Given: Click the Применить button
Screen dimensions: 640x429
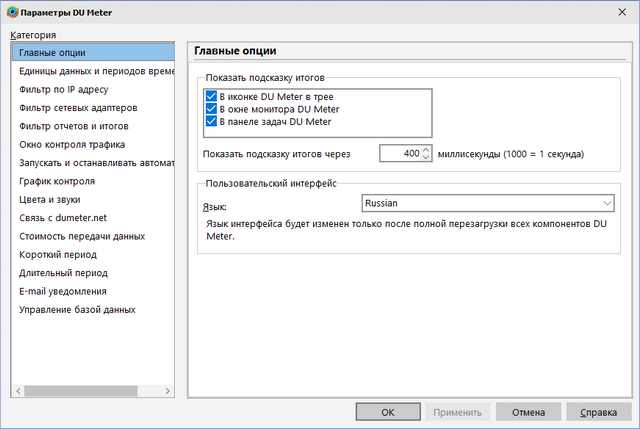Looking at the screenshot, I should point(458,412).
